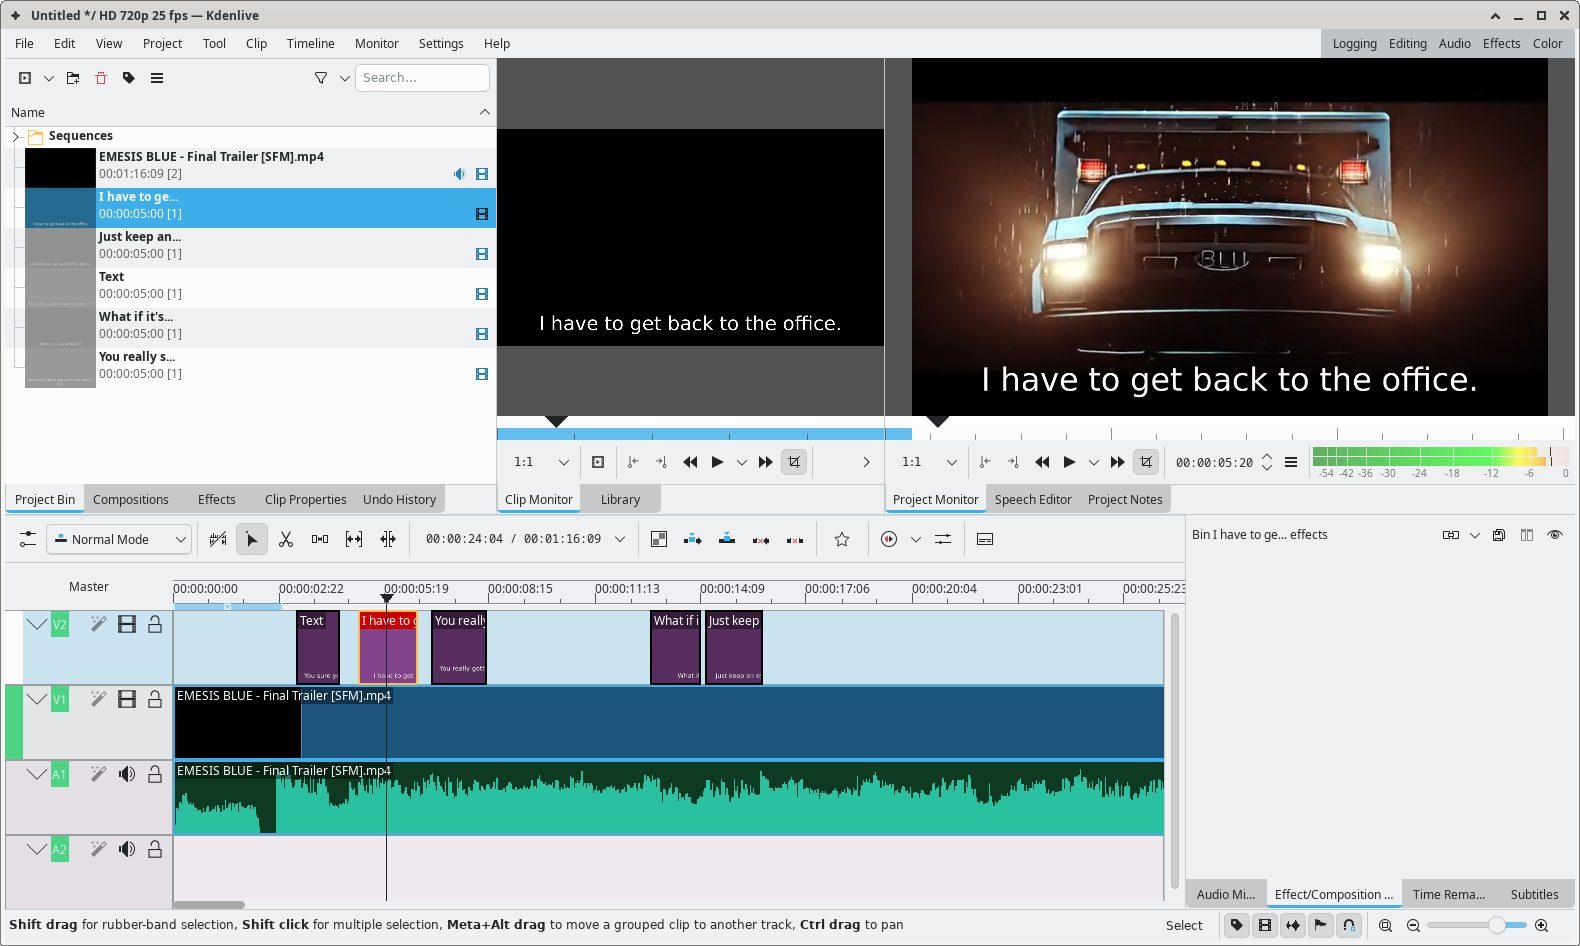Click the save effect stack icon
Screen dimensions: 1580x946
(x=1499, y=535)
